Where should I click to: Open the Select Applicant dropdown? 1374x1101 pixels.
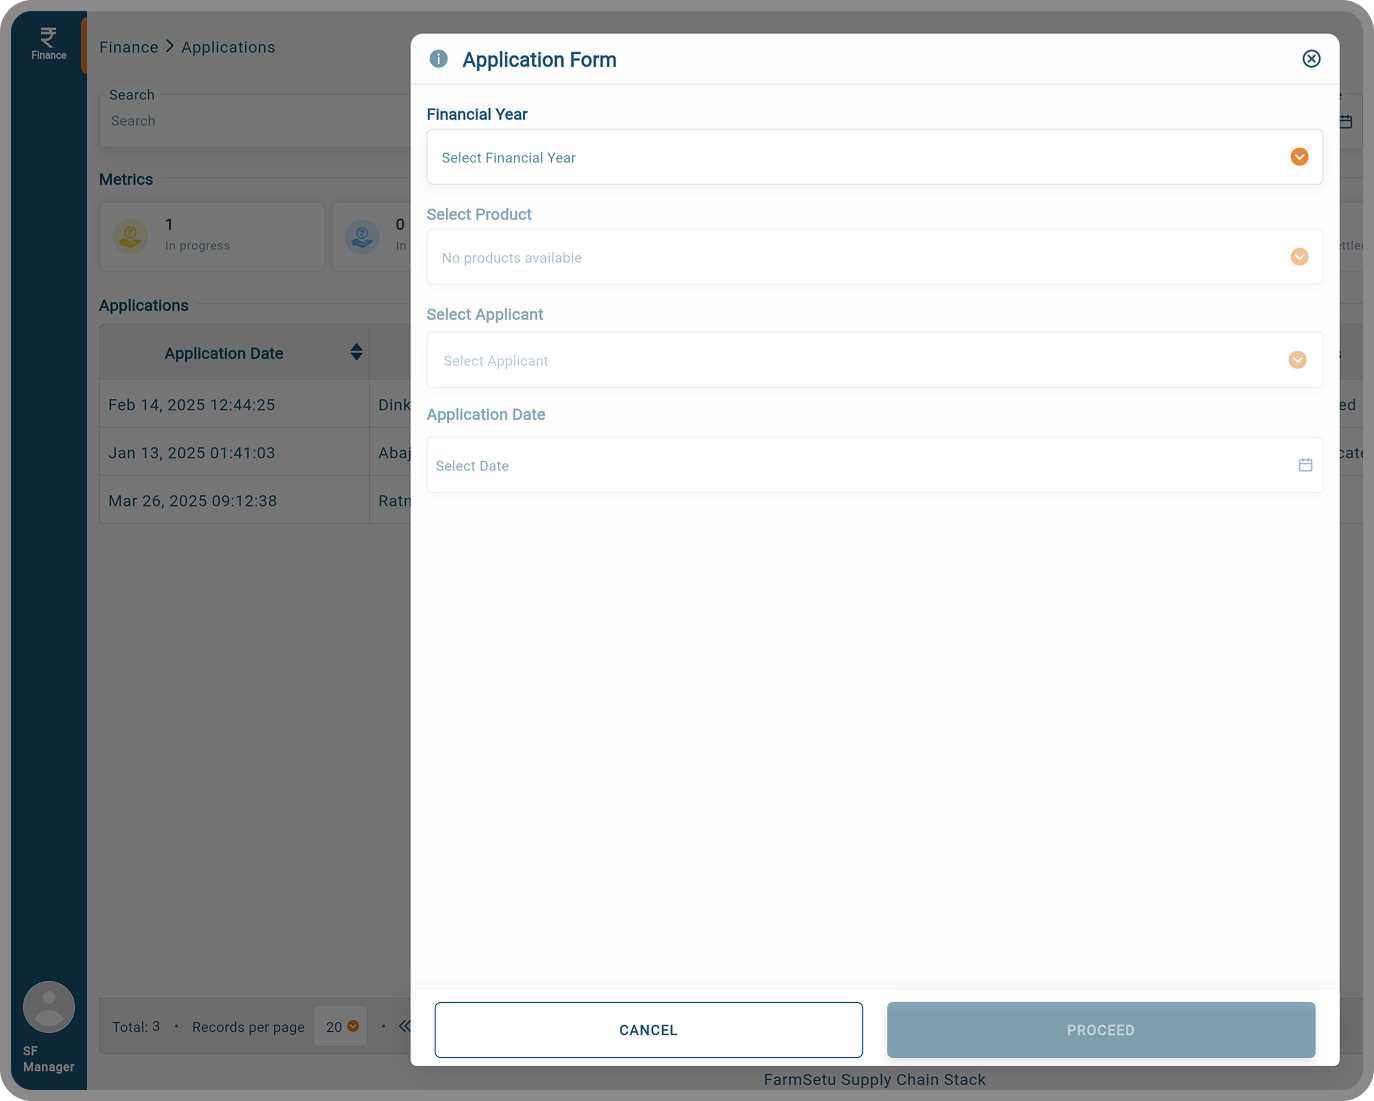pos(874,360)
